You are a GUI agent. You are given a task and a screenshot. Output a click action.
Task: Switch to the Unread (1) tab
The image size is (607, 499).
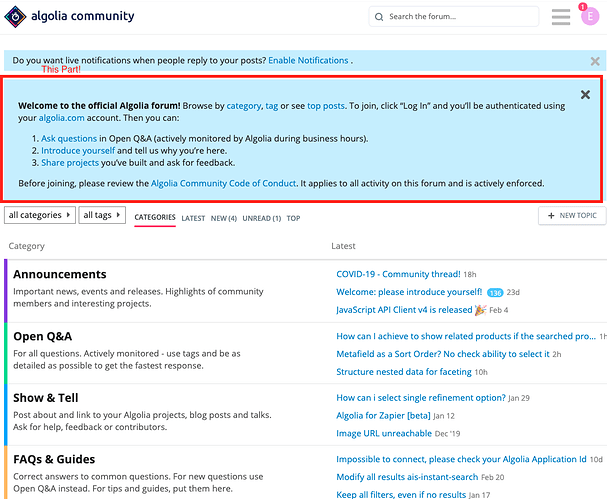click(x=262, y=218)
